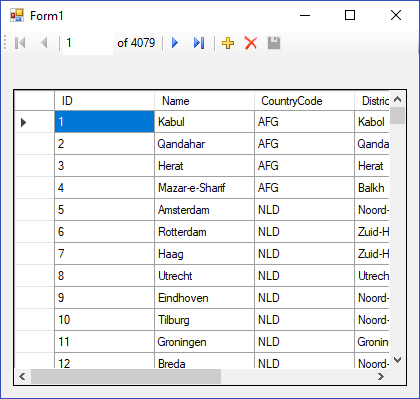Jump to the last record
This screenshot has height=399, width=420.
pos(199,43)
